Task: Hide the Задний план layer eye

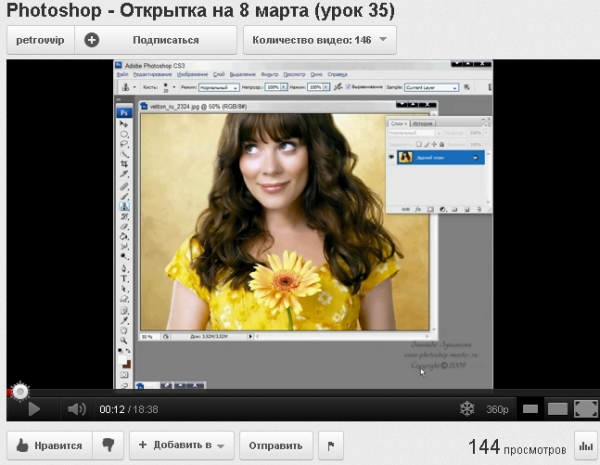Action: click(391, 157)
